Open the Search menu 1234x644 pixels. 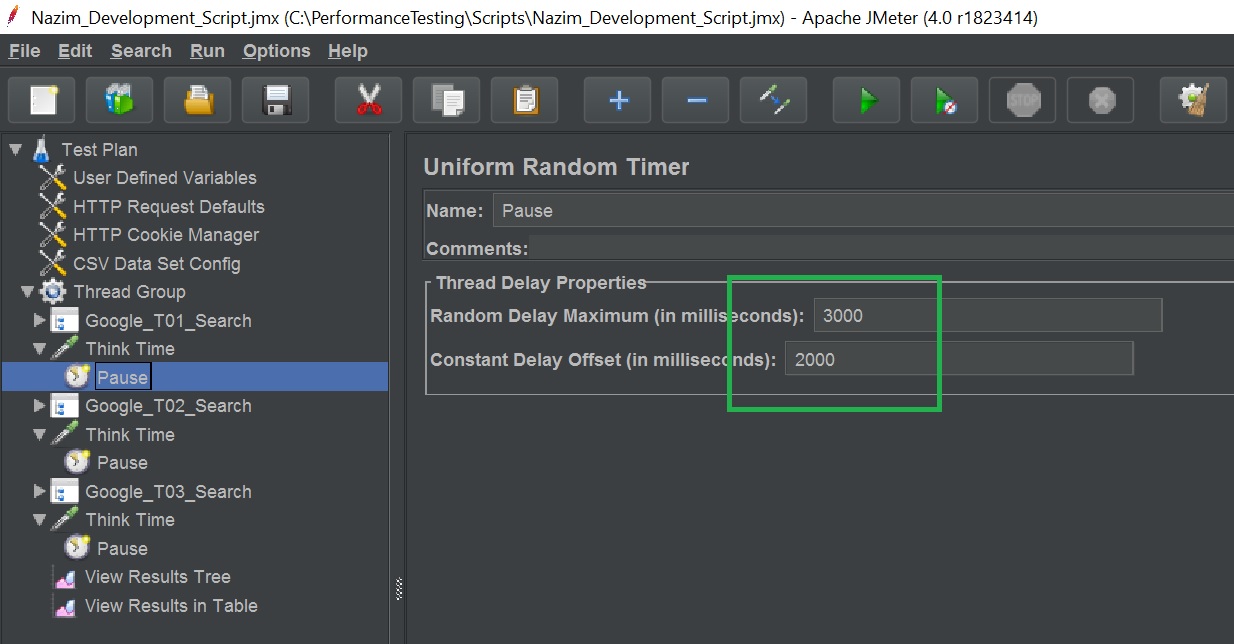[141, 51]
